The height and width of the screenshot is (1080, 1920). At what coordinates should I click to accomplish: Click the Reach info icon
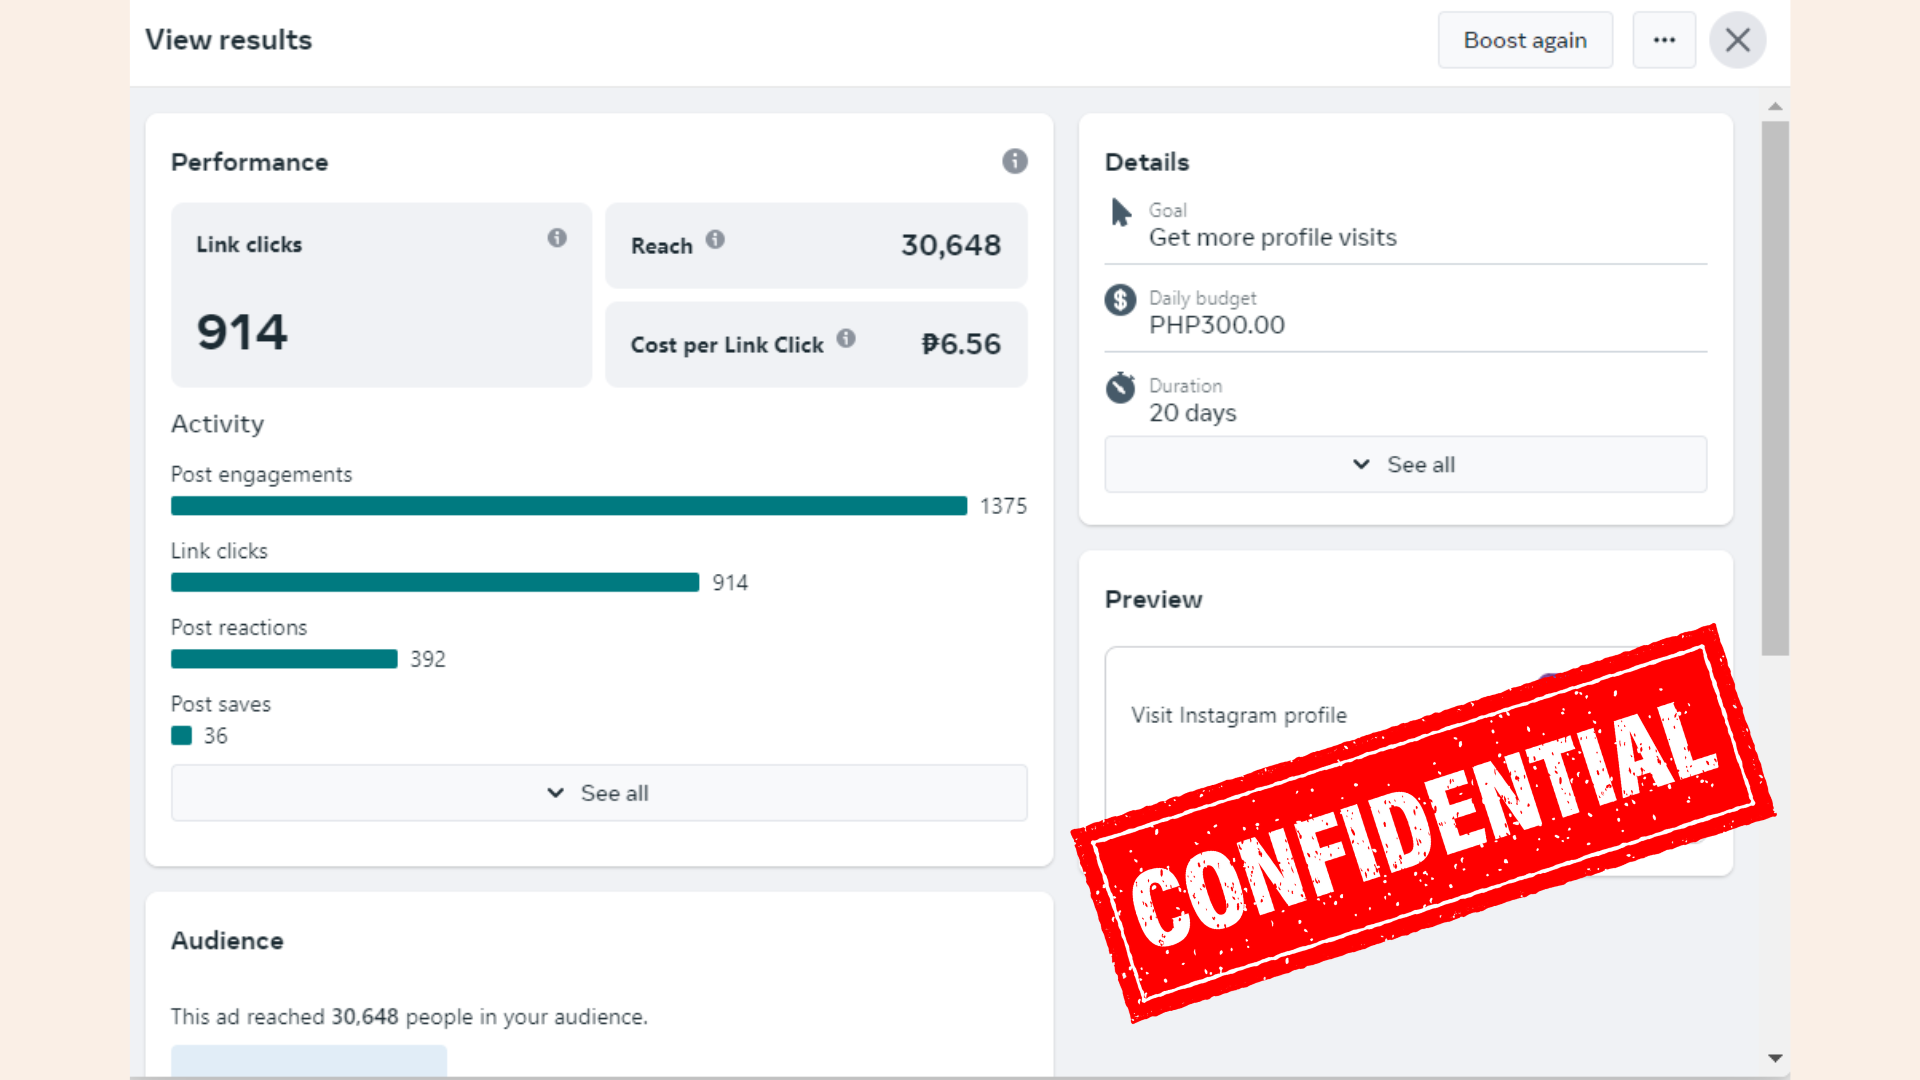click(715, 239)
